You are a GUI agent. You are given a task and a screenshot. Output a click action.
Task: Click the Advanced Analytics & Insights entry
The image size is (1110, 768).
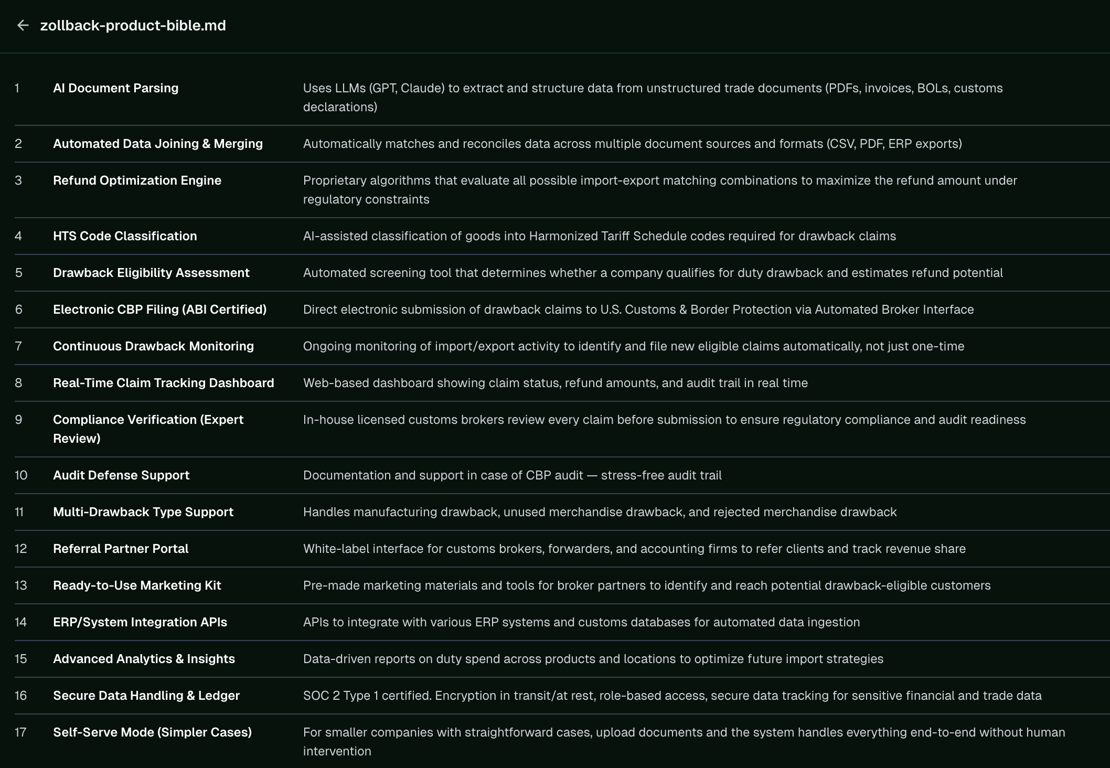tap(144, 659)
